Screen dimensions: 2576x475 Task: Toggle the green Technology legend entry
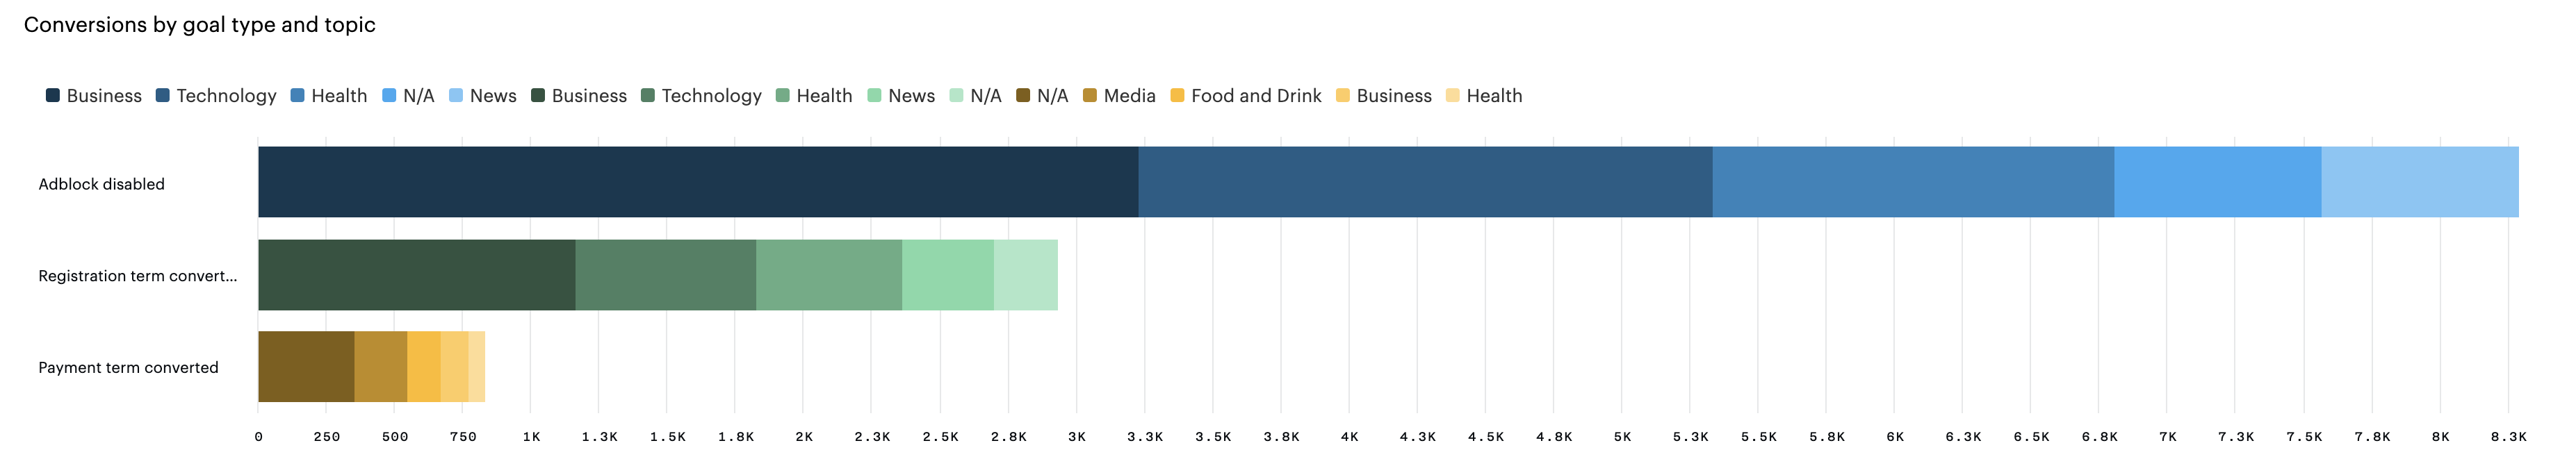(700, 96)
